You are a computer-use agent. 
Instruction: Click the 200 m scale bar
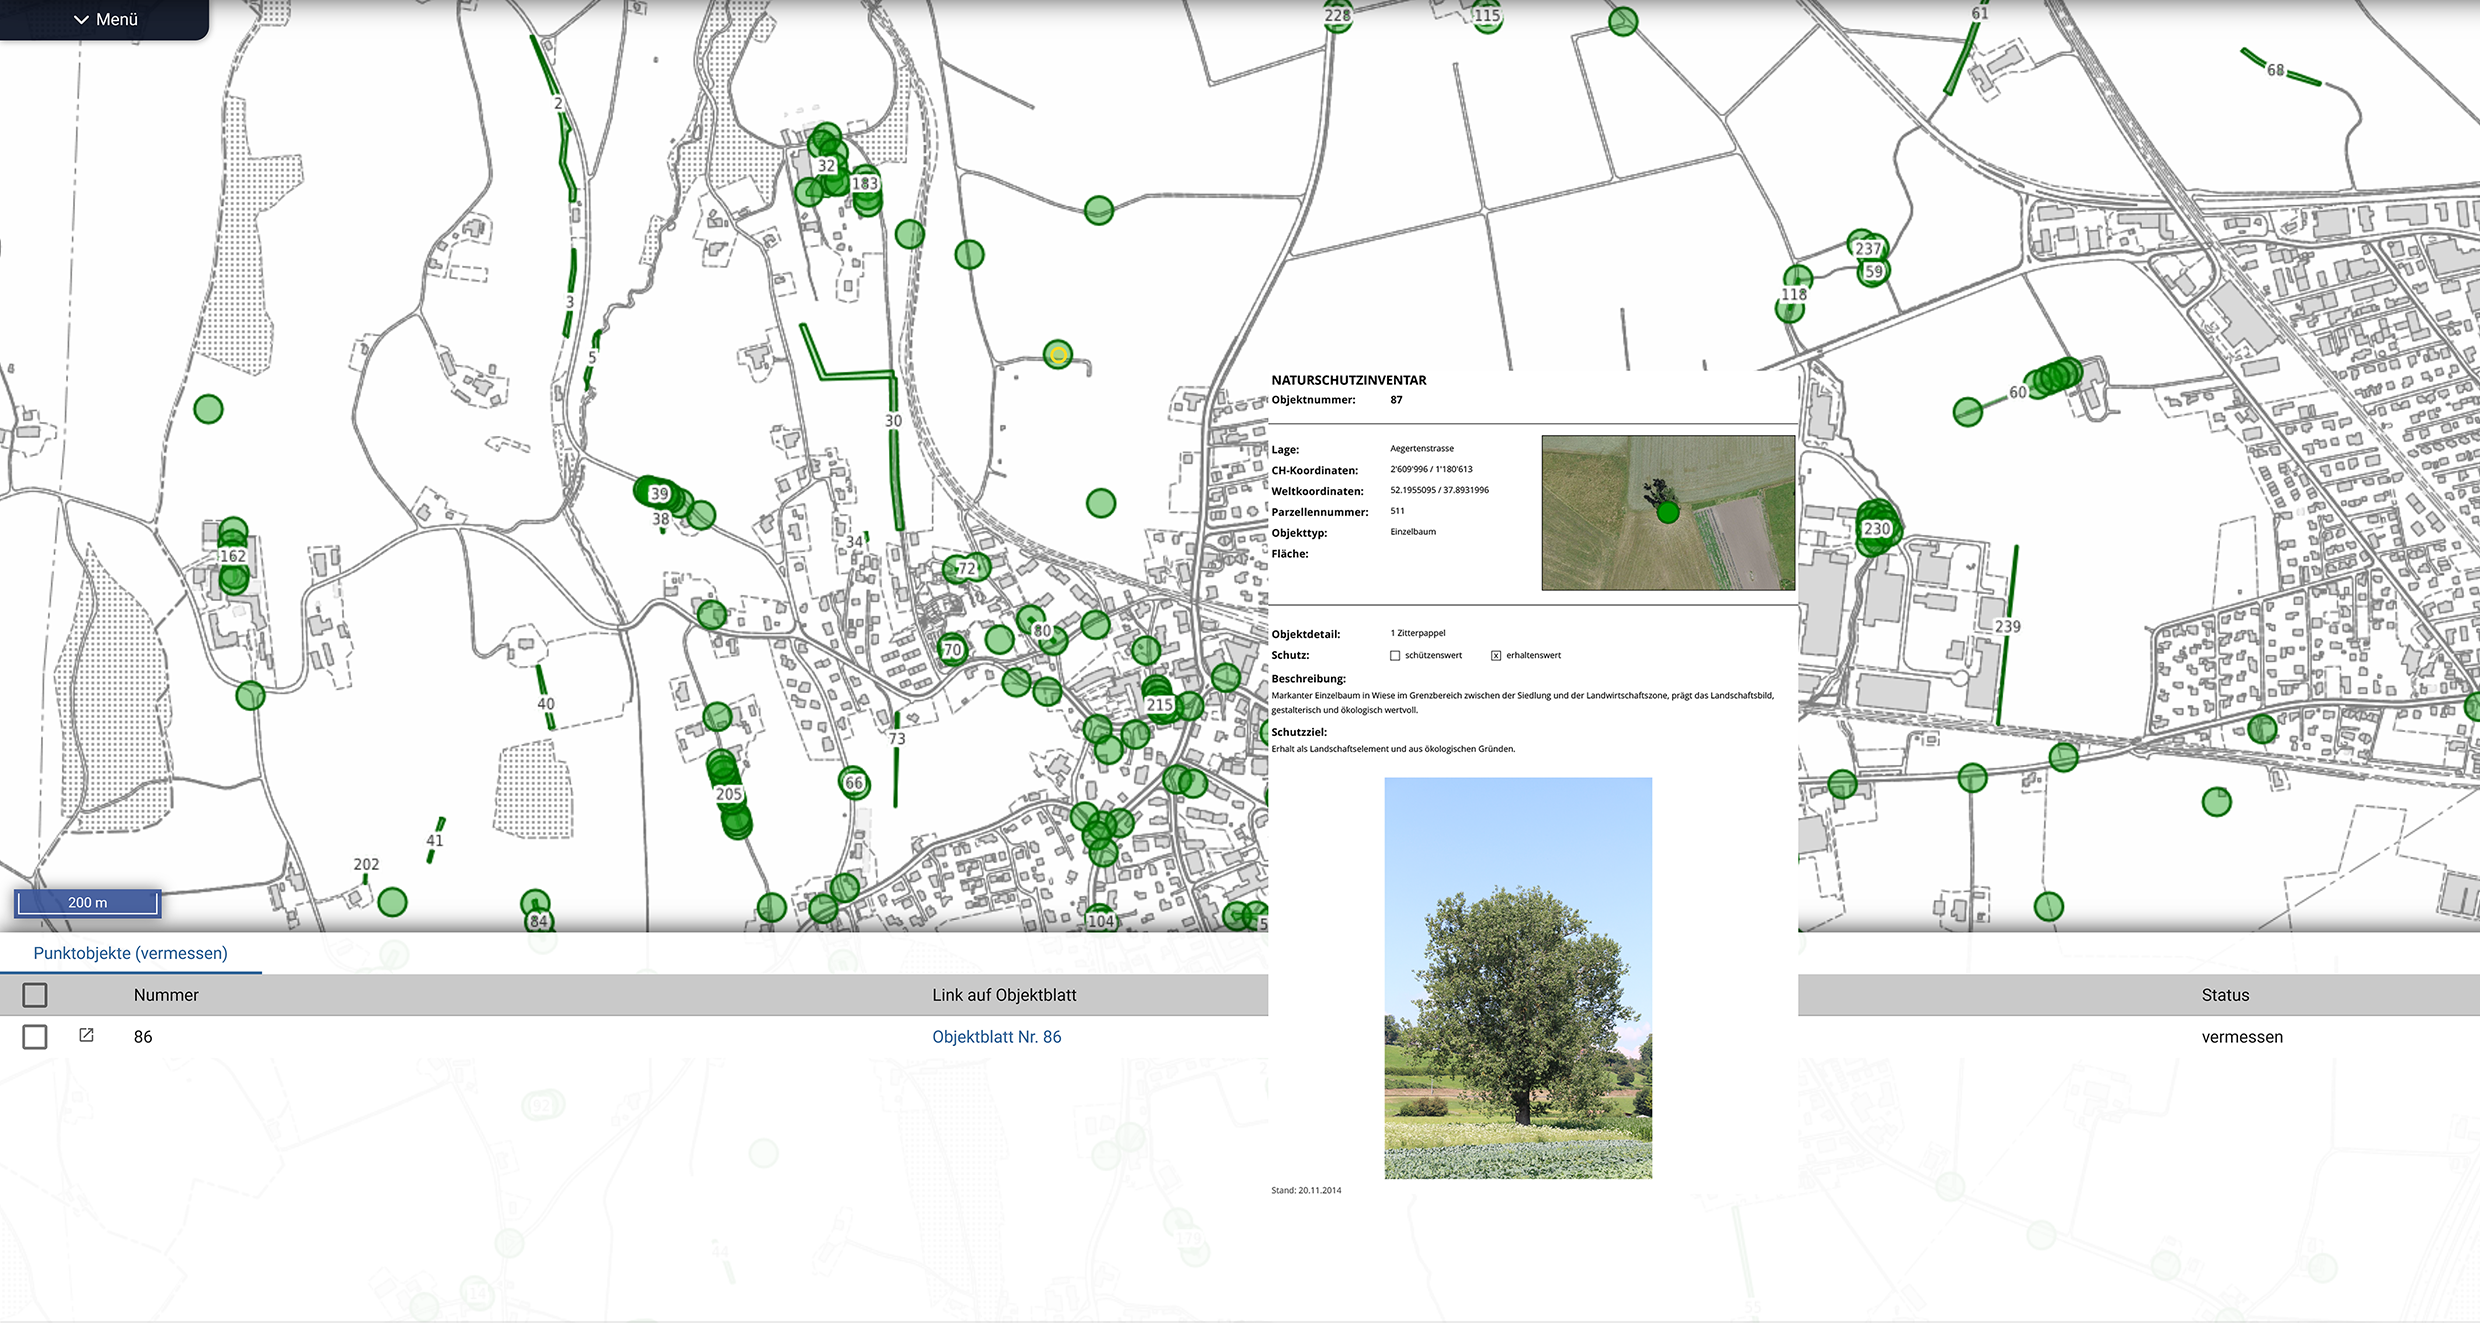87,903
